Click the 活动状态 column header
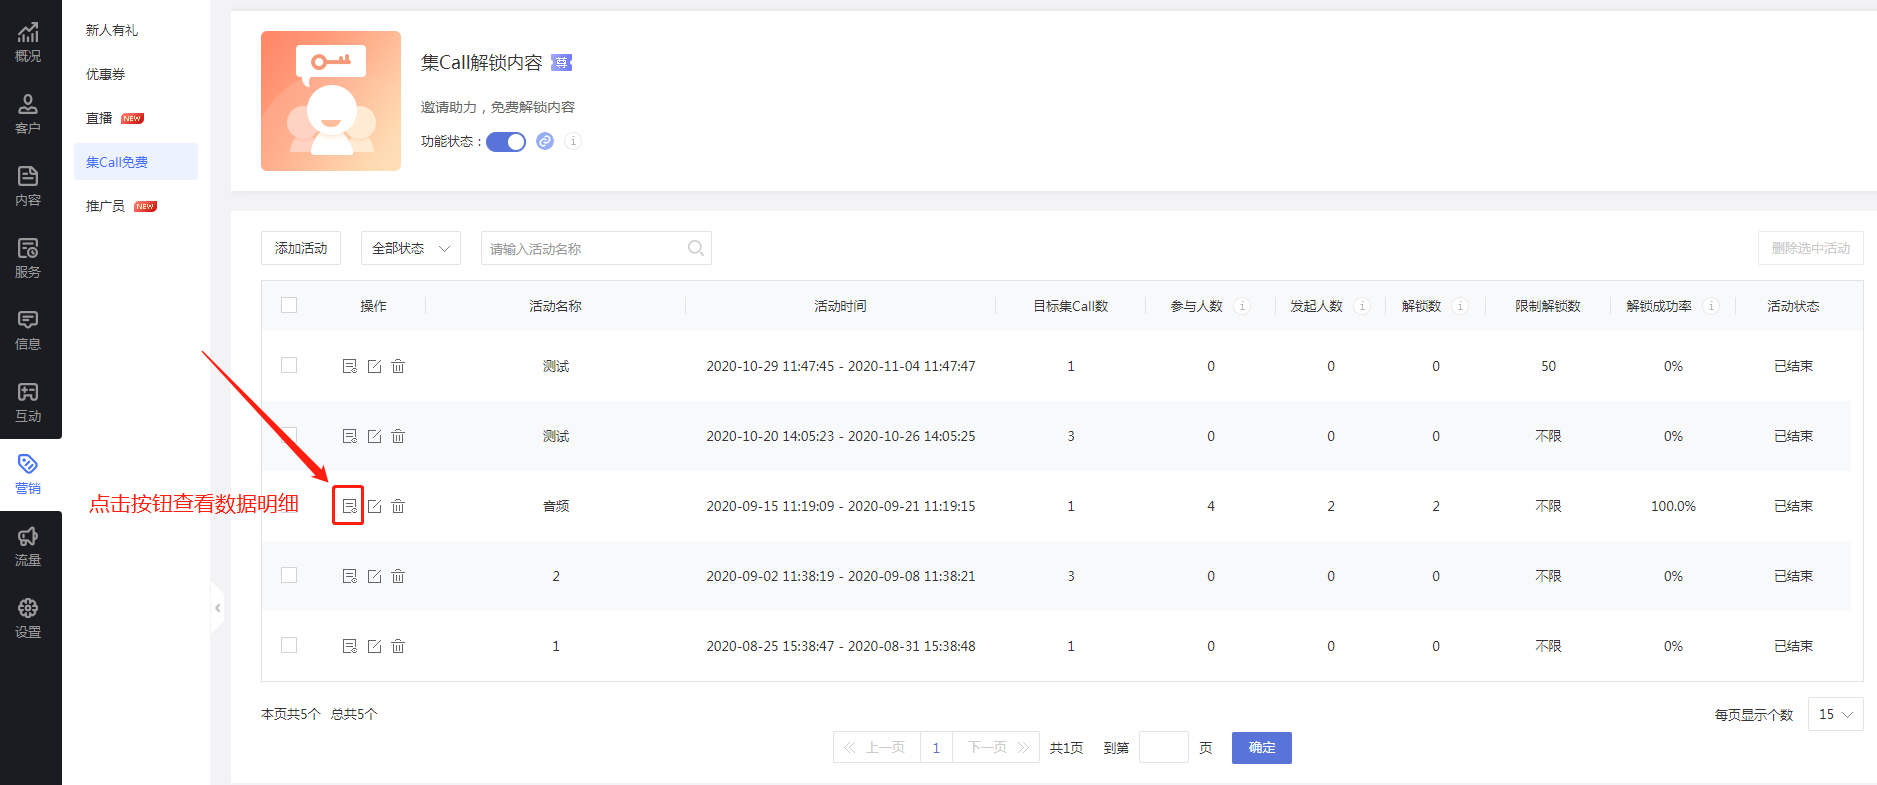Image resolution: width=1877 pixels, height=785 pixels. 1793,306
